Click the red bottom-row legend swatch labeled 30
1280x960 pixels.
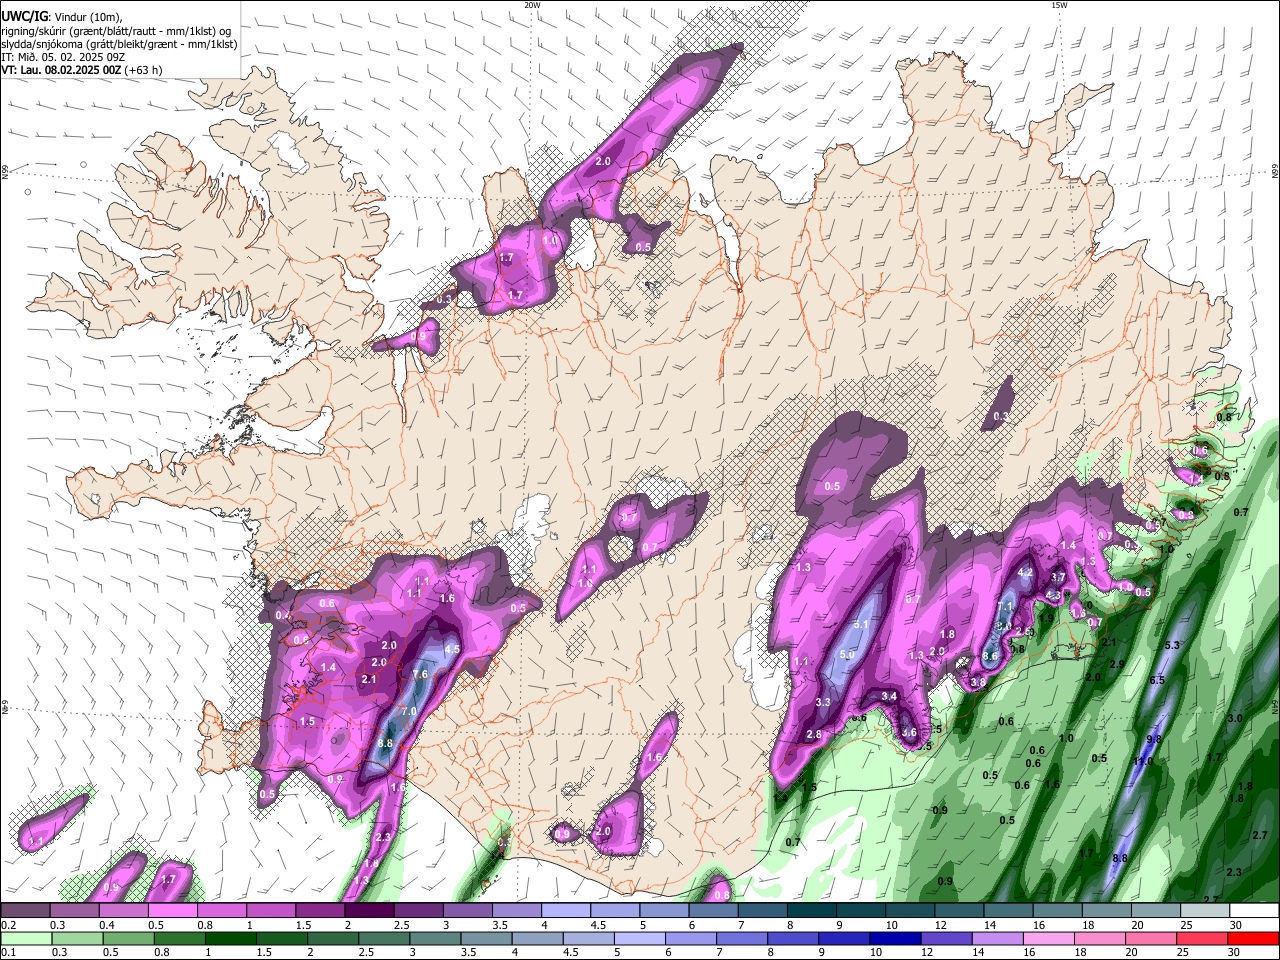point(1252,939)
